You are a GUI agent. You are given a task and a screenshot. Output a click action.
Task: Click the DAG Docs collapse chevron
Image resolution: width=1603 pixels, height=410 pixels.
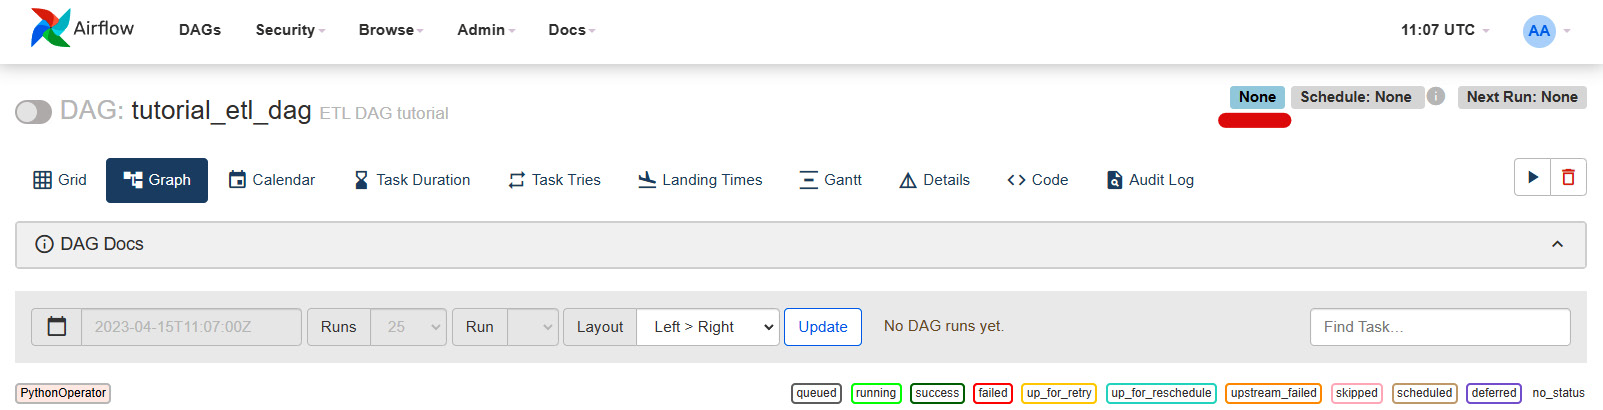coord(1557,244)
